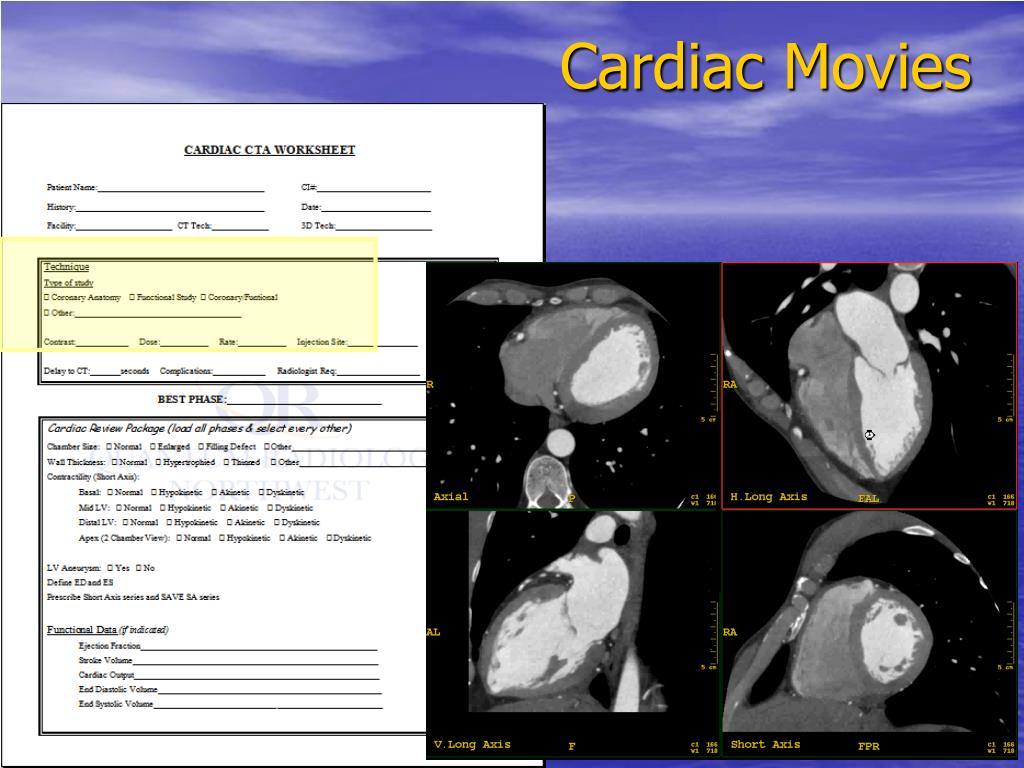Check Hypokinetic in the Apex row

pos(222,538)
